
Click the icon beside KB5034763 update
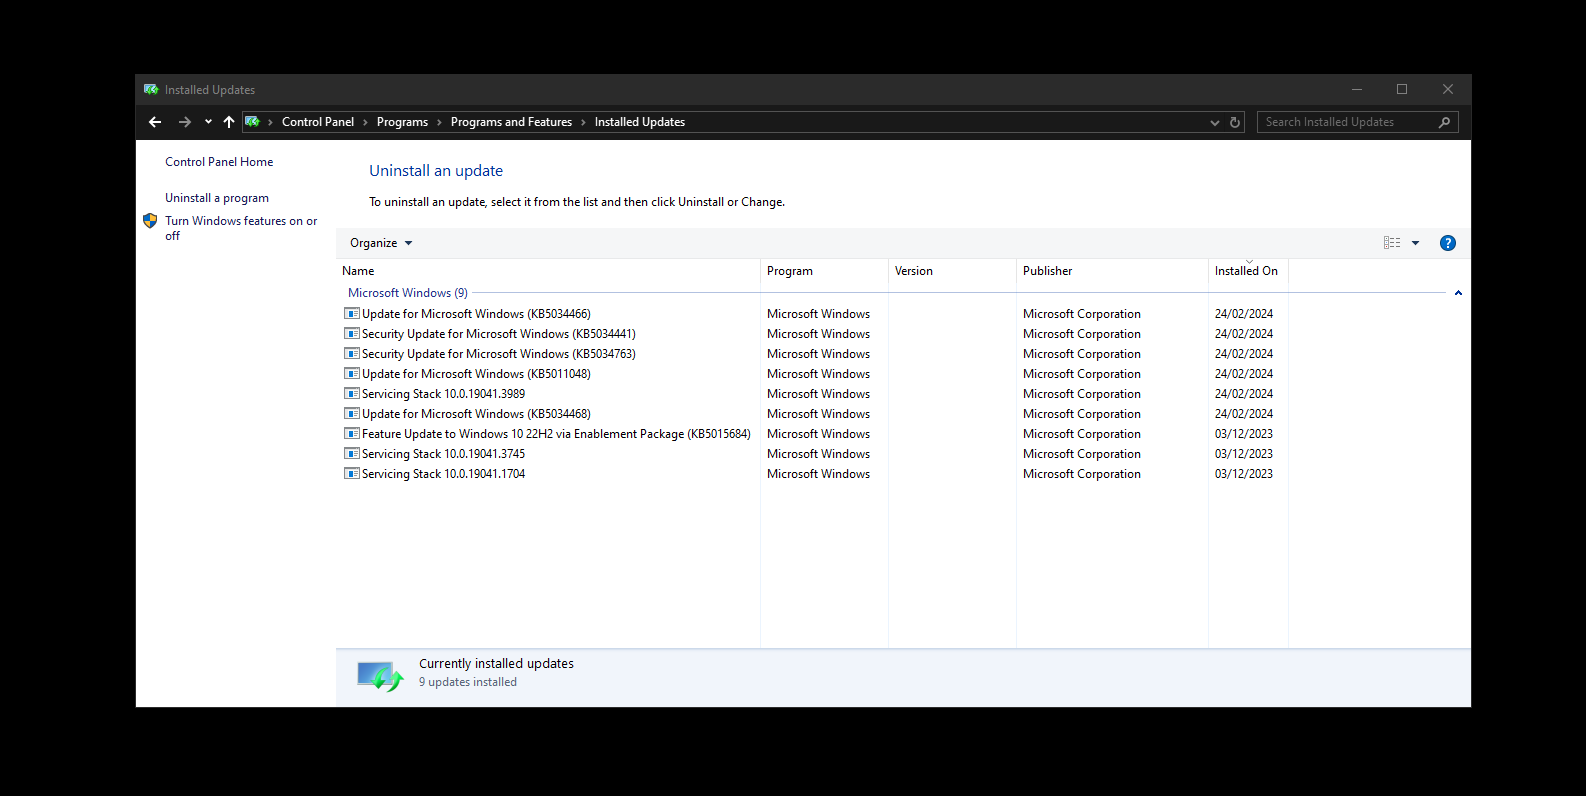[352, 354]
